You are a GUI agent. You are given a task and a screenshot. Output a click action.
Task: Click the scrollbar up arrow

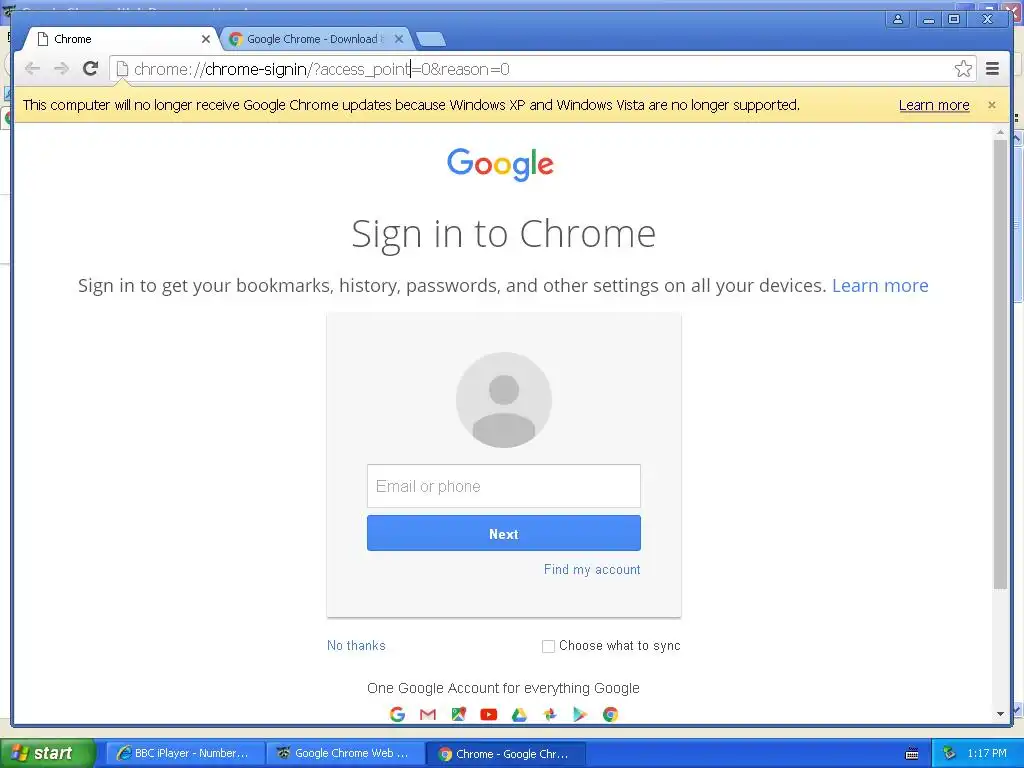coord(1000,132)
